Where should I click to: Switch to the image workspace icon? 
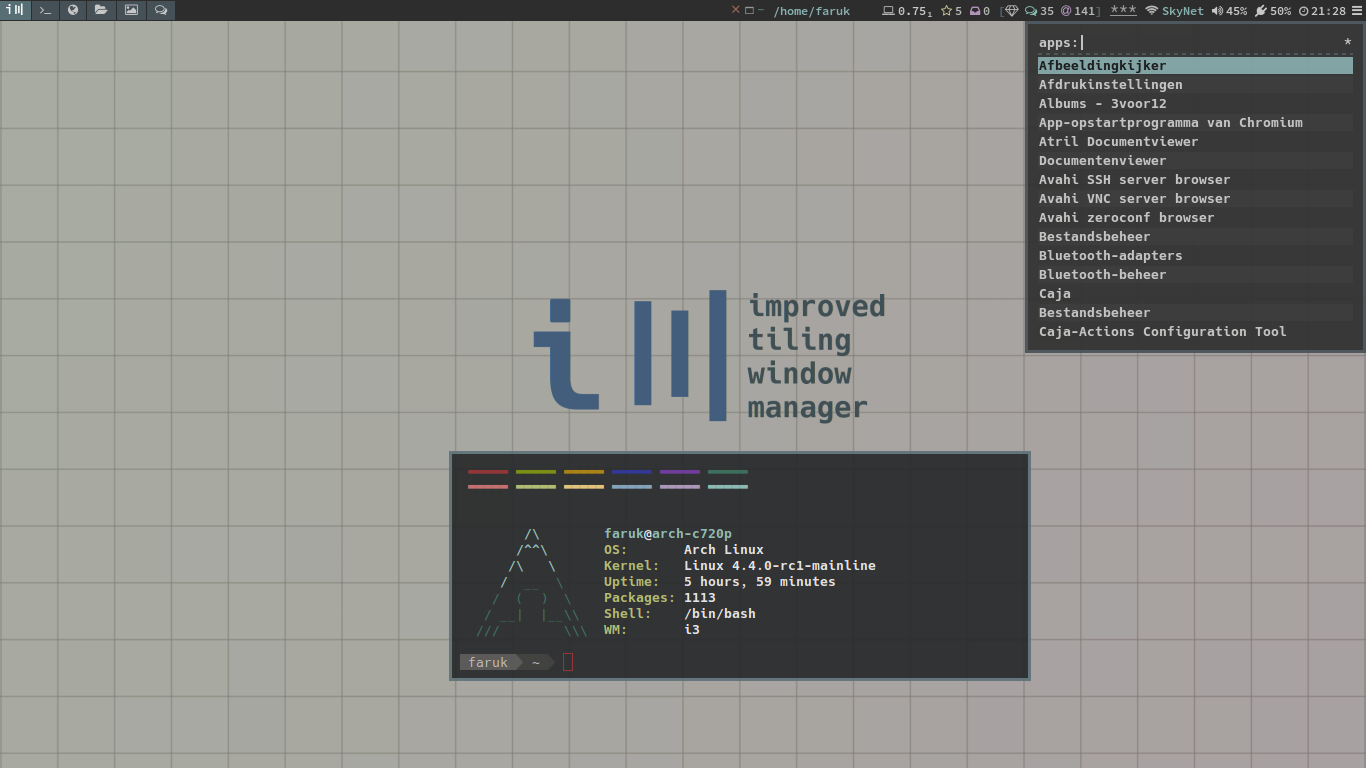131,10
